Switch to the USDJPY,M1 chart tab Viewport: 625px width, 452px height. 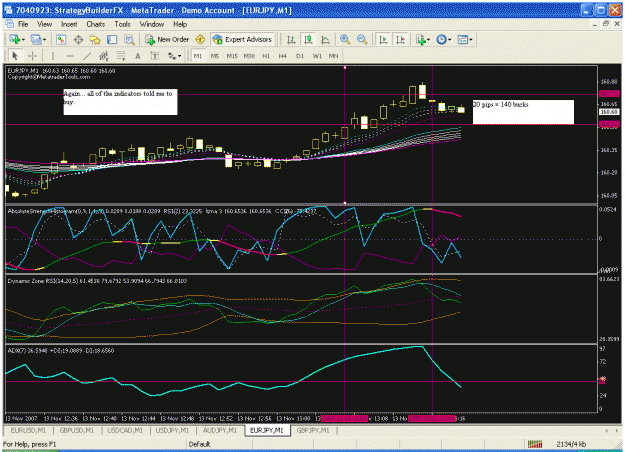(172, 430)
